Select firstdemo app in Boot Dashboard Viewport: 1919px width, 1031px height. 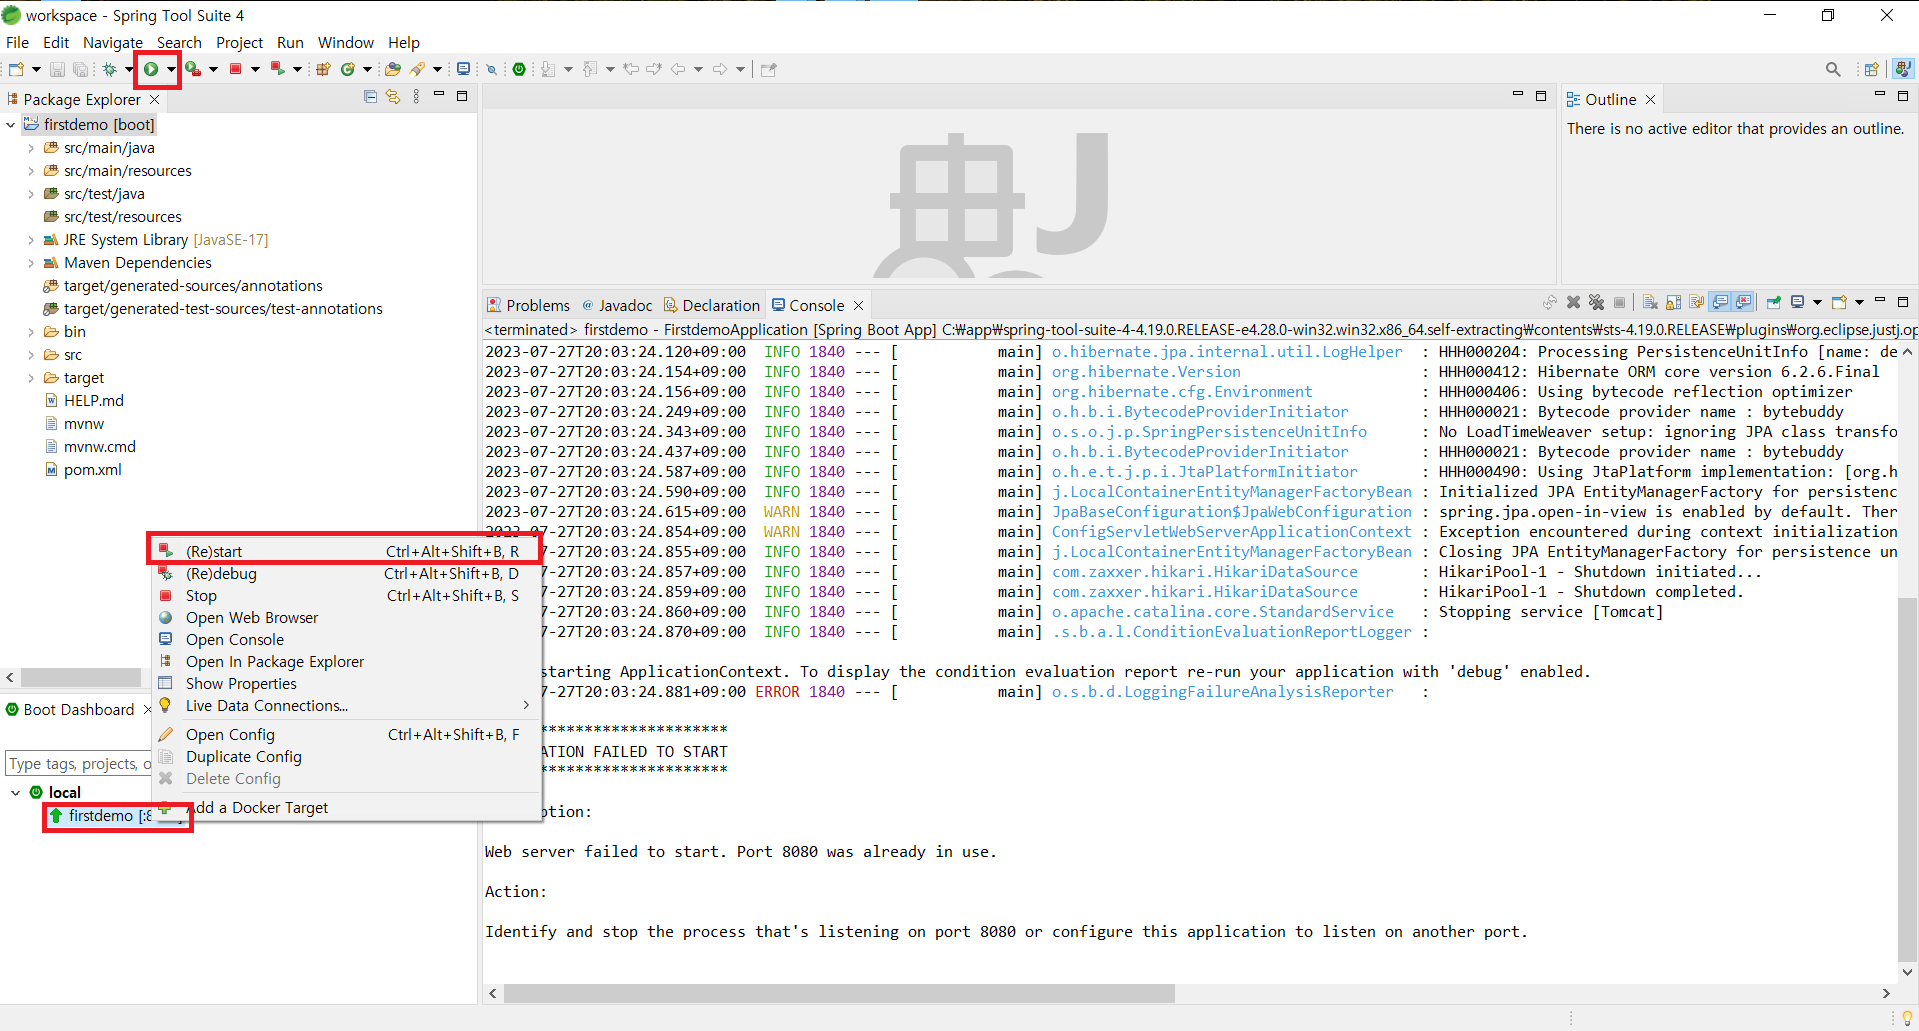(x=110, y=816)
